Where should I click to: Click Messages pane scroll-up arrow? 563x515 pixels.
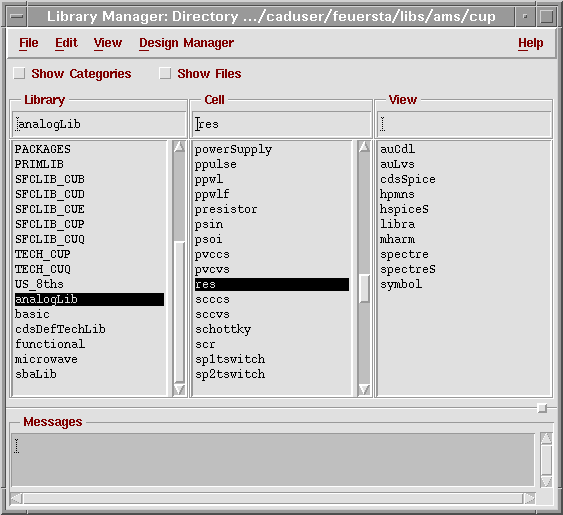pyautogui.click(x=546, y=438)
